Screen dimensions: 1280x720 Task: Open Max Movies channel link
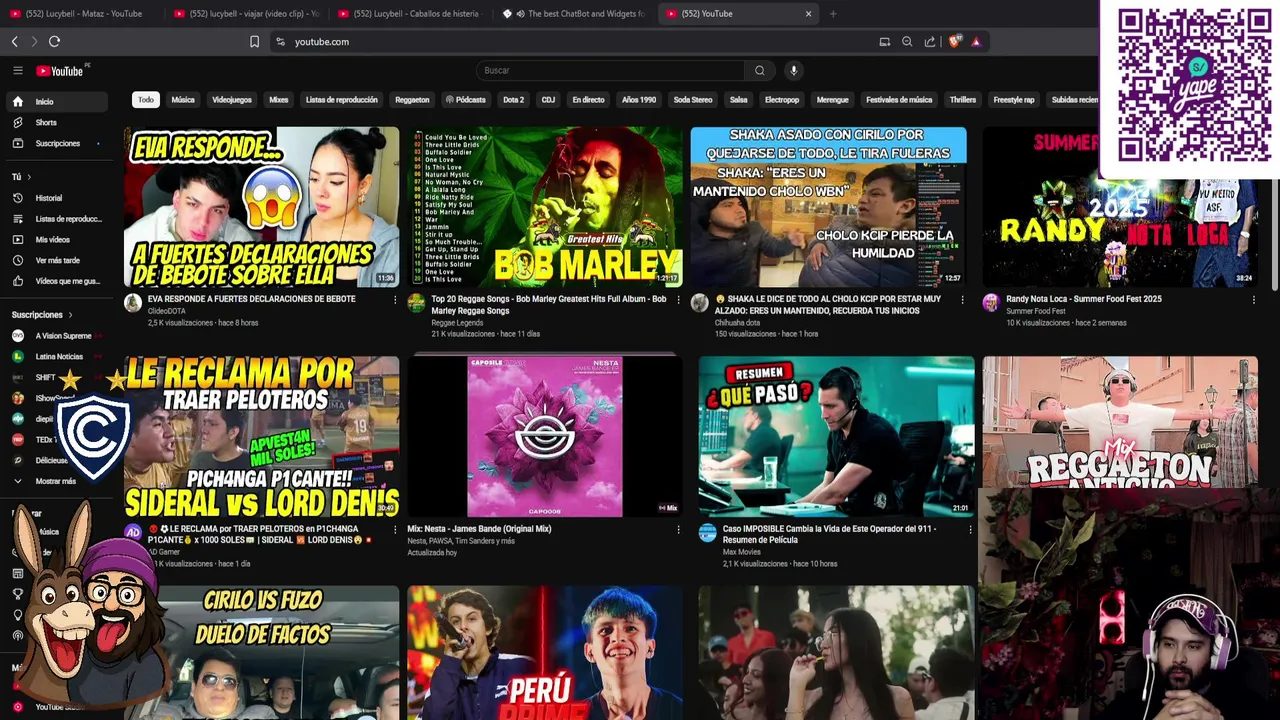pos(742,552)
